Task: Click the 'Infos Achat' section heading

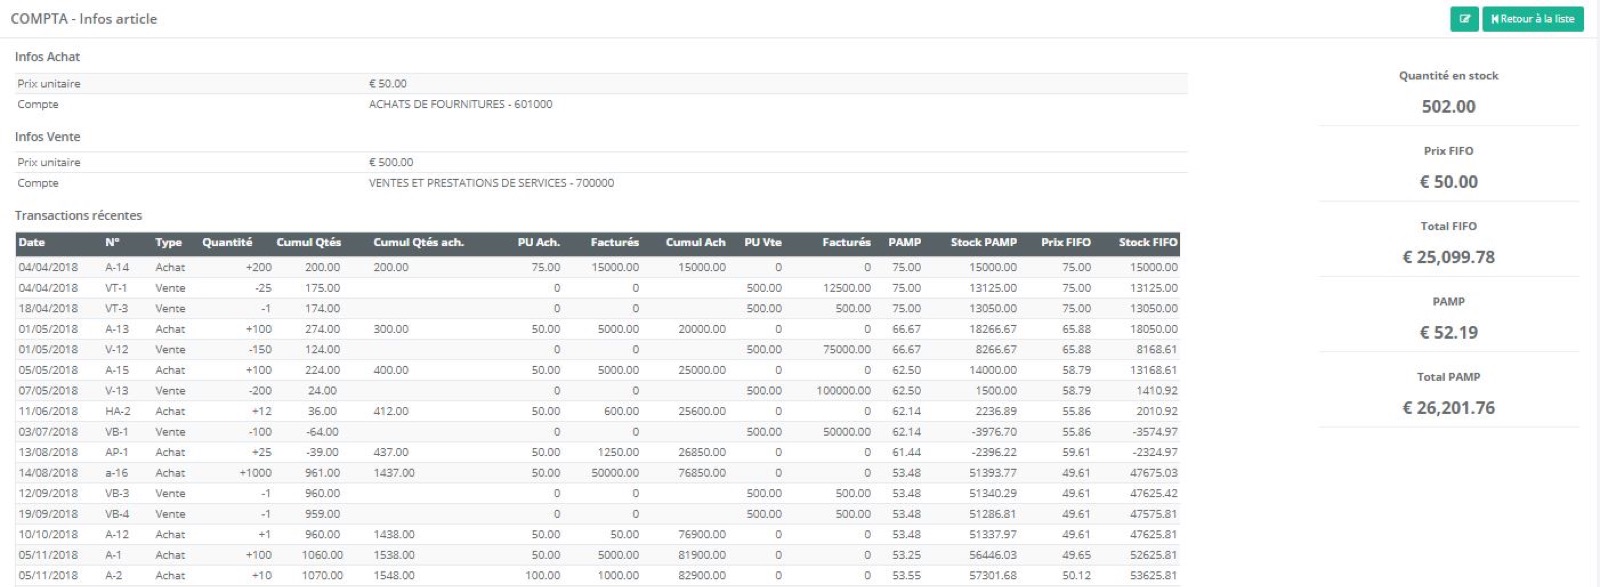Action: coord(47,57)
